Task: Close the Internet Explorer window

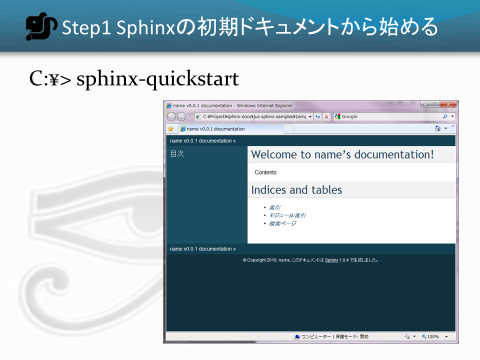Action: 448,104
